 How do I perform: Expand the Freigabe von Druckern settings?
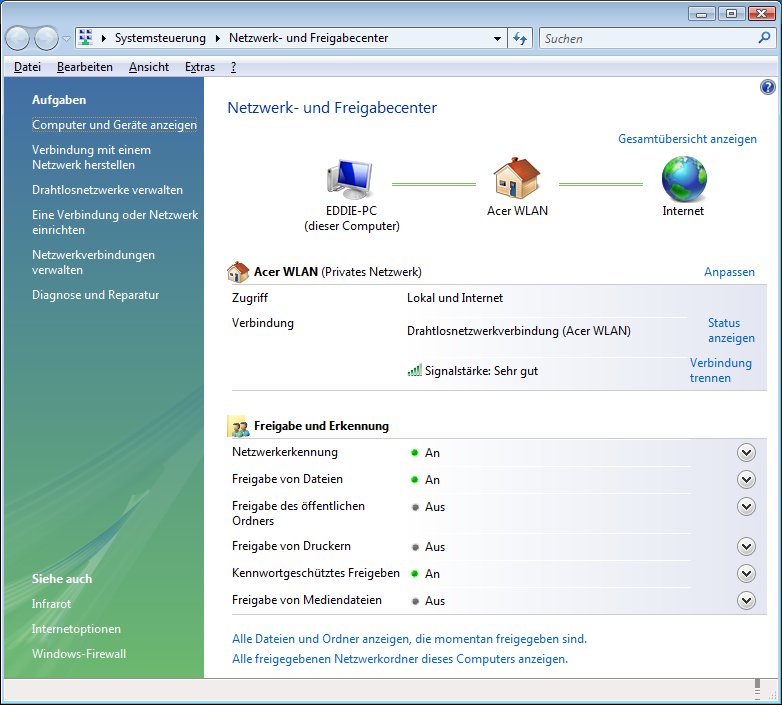[x=745, y=547]
